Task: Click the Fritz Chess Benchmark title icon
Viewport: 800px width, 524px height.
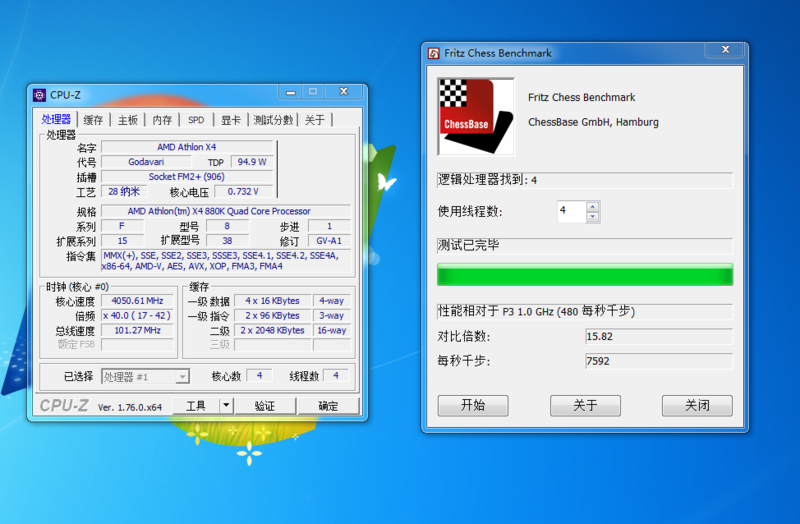Action: click(434, 53)
